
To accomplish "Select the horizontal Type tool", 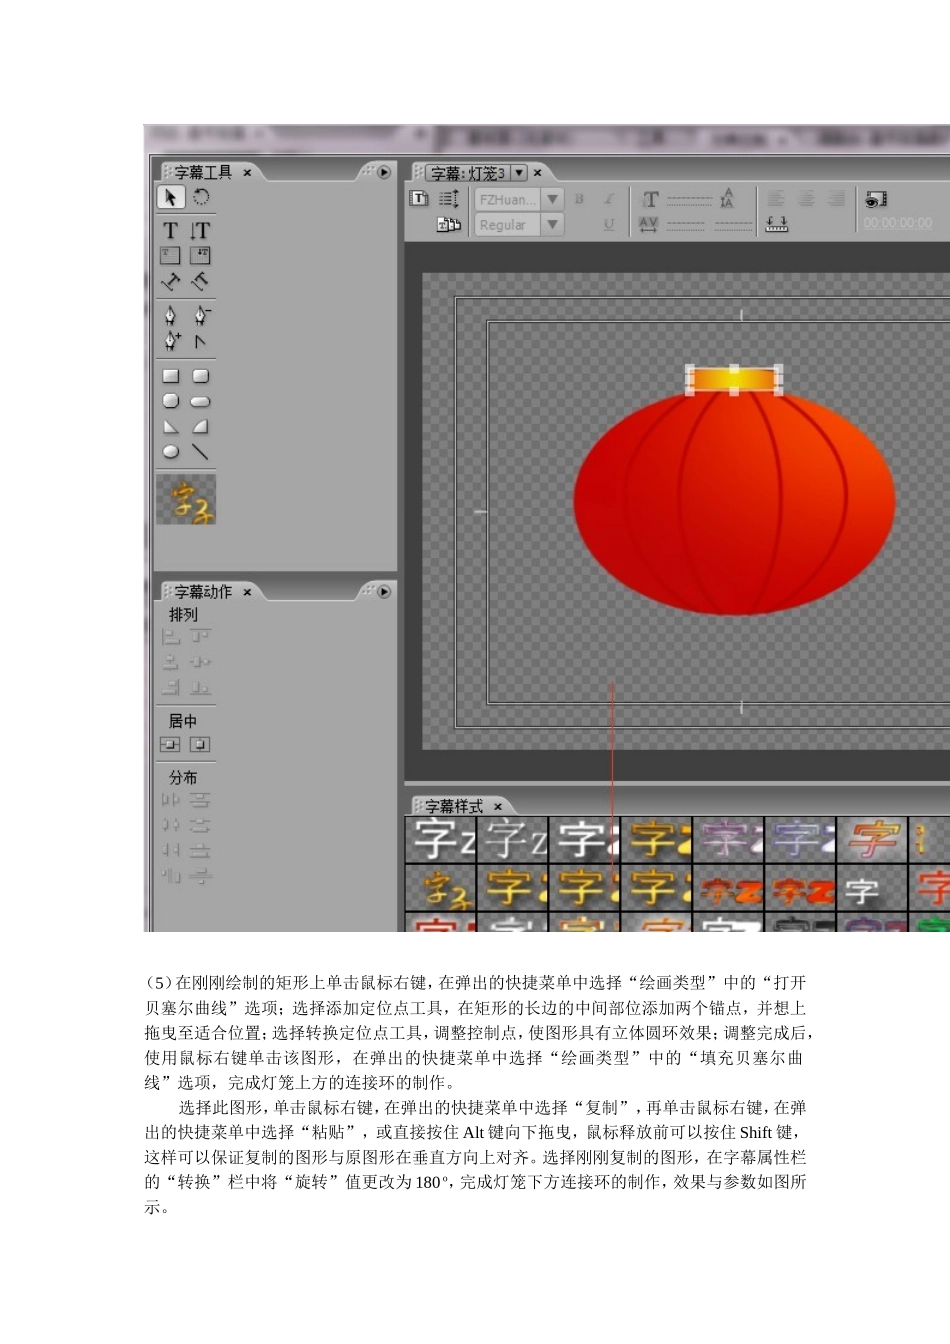I will [171, 231].
